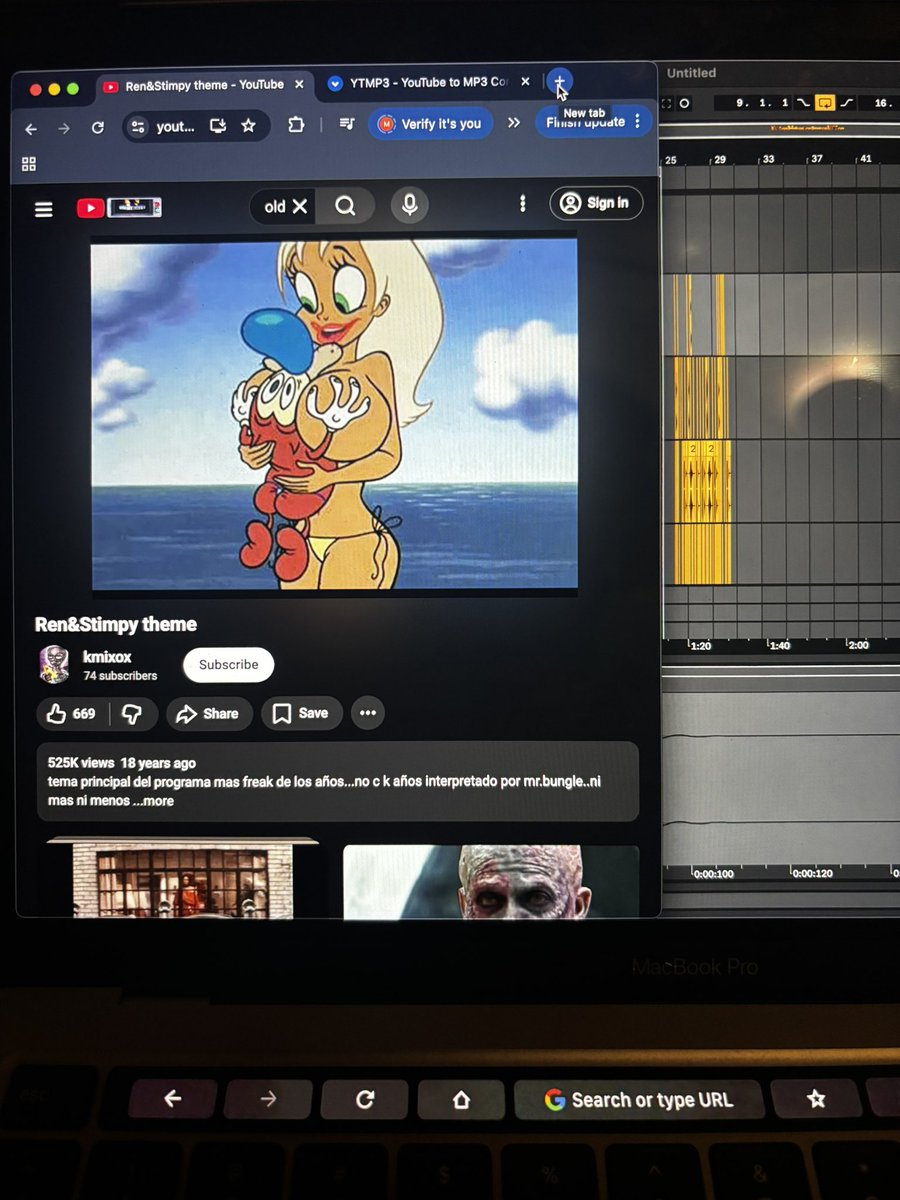The width and height of the screenshot is (900, 1200).
Task: Open the kmixox channel avatar
Action: tap(54, 664)
